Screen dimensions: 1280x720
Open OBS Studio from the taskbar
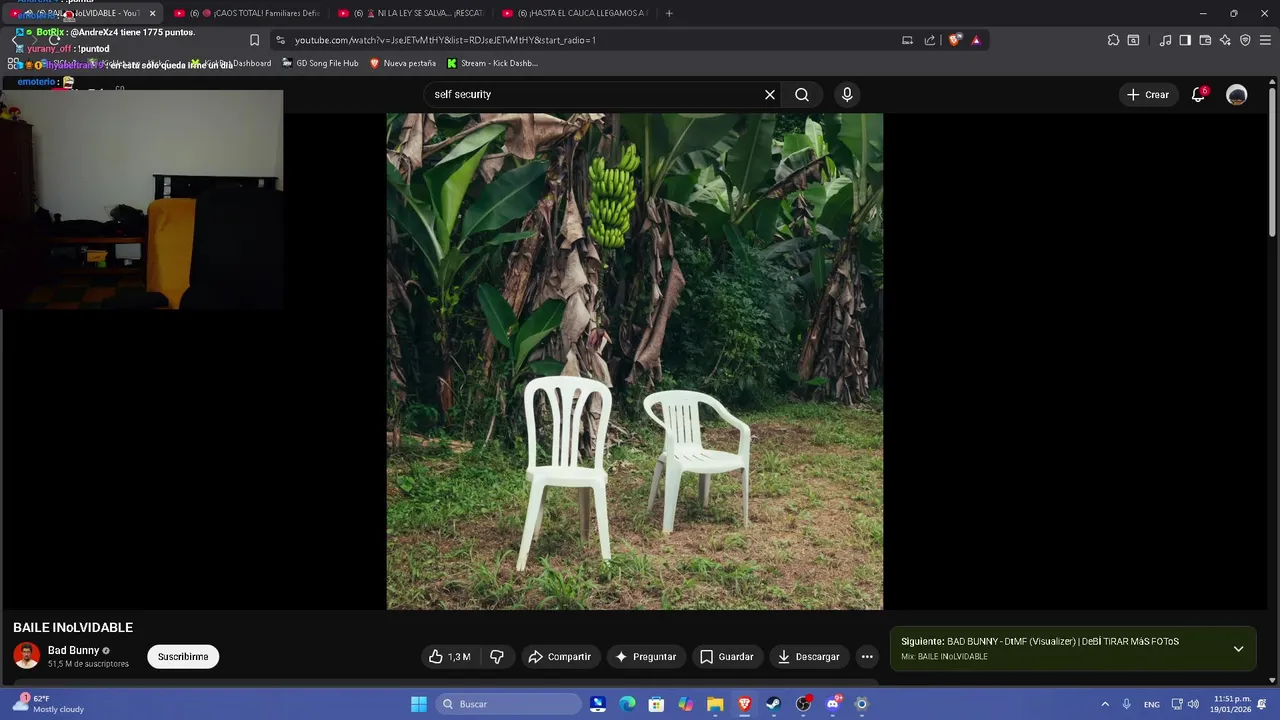pyautogui.click(x=803, y=704)
